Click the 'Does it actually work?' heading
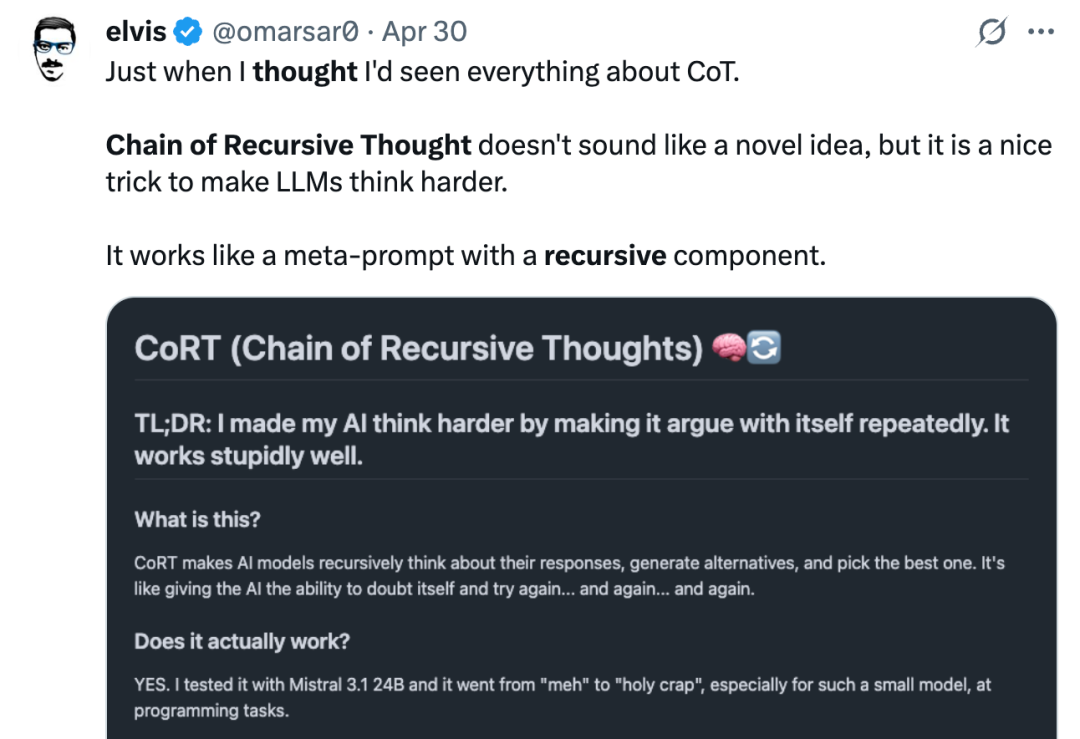This screenshot has width=1080, height=739. (x=242, y=641)
